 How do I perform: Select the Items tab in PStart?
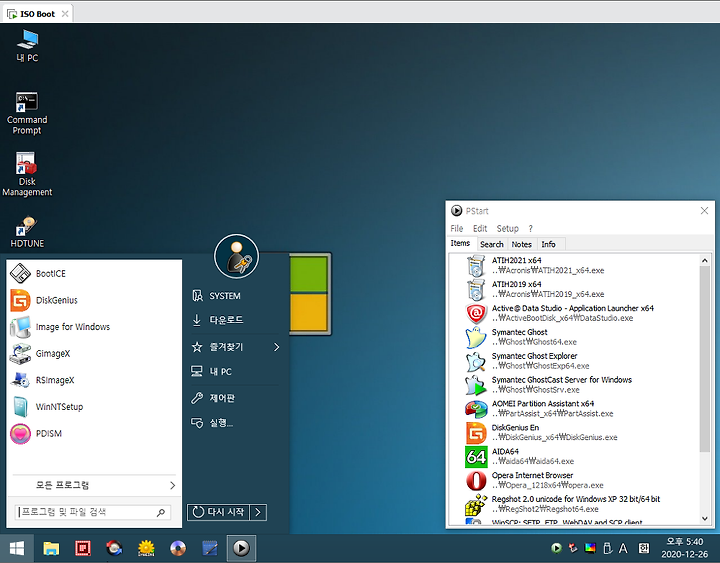(460, 243)
